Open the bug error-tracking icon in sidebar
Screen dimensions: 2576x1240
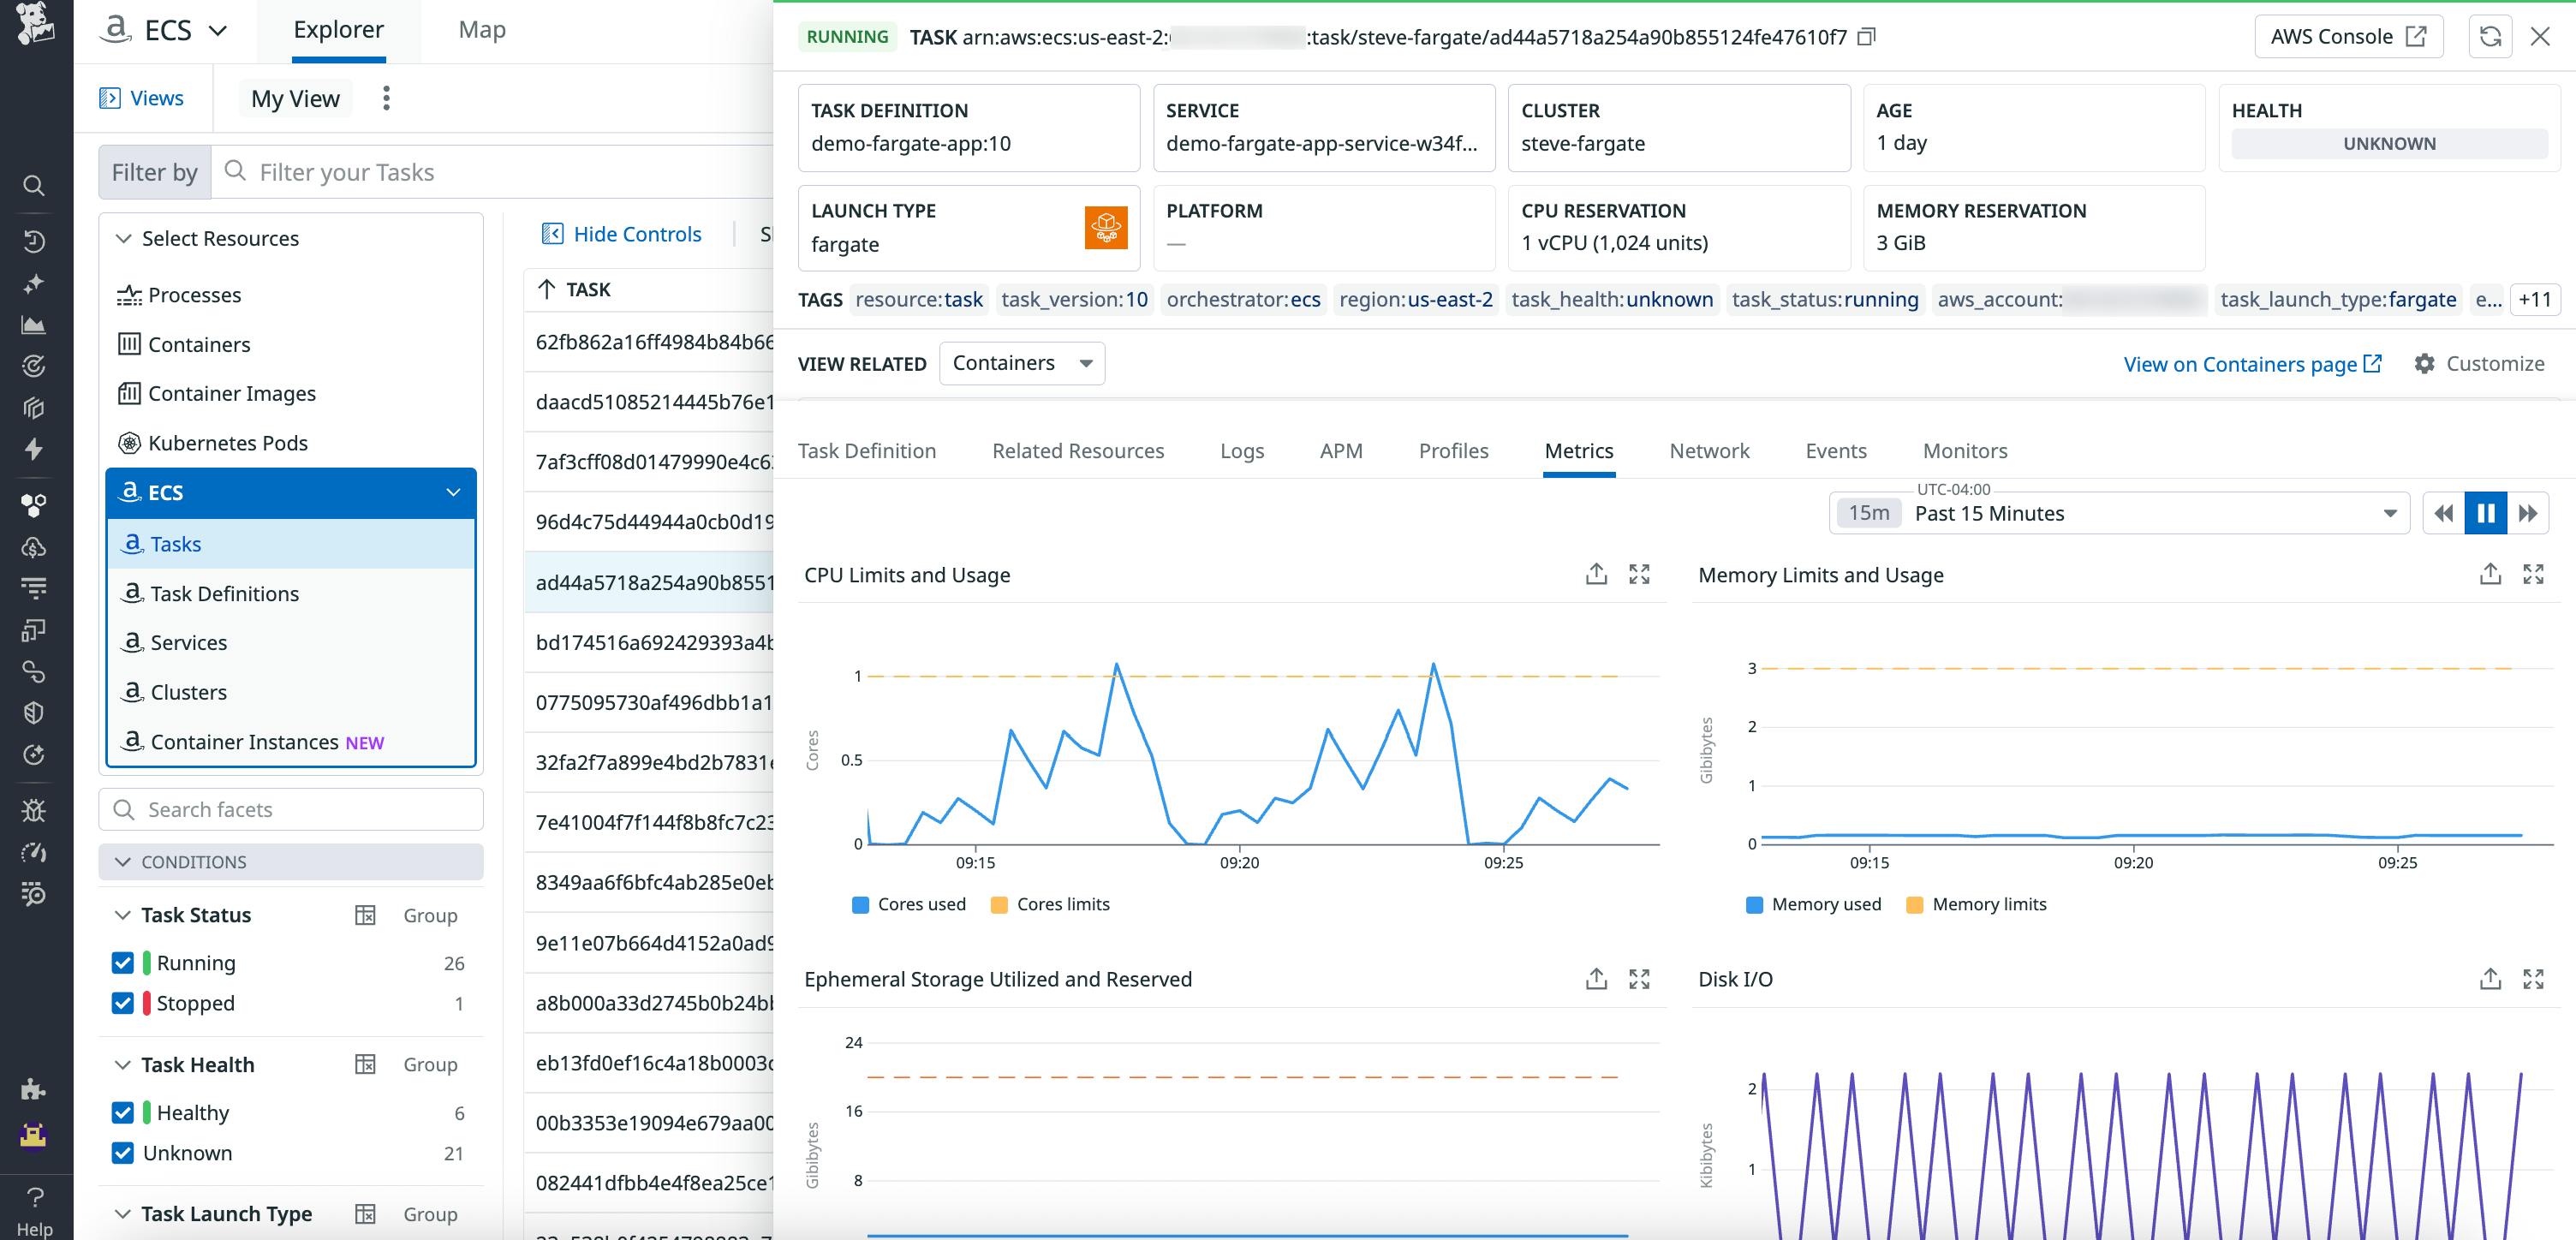click(35, 810)
